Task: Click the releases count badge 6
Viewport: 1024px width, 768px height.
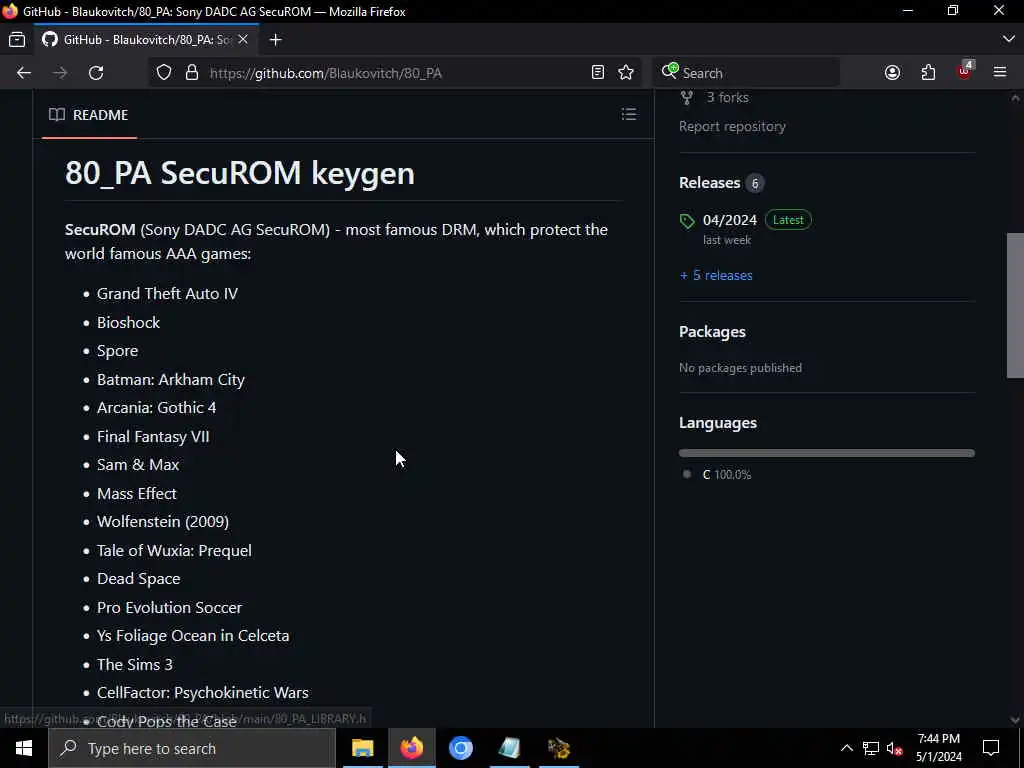Action: tap(755, 184)
